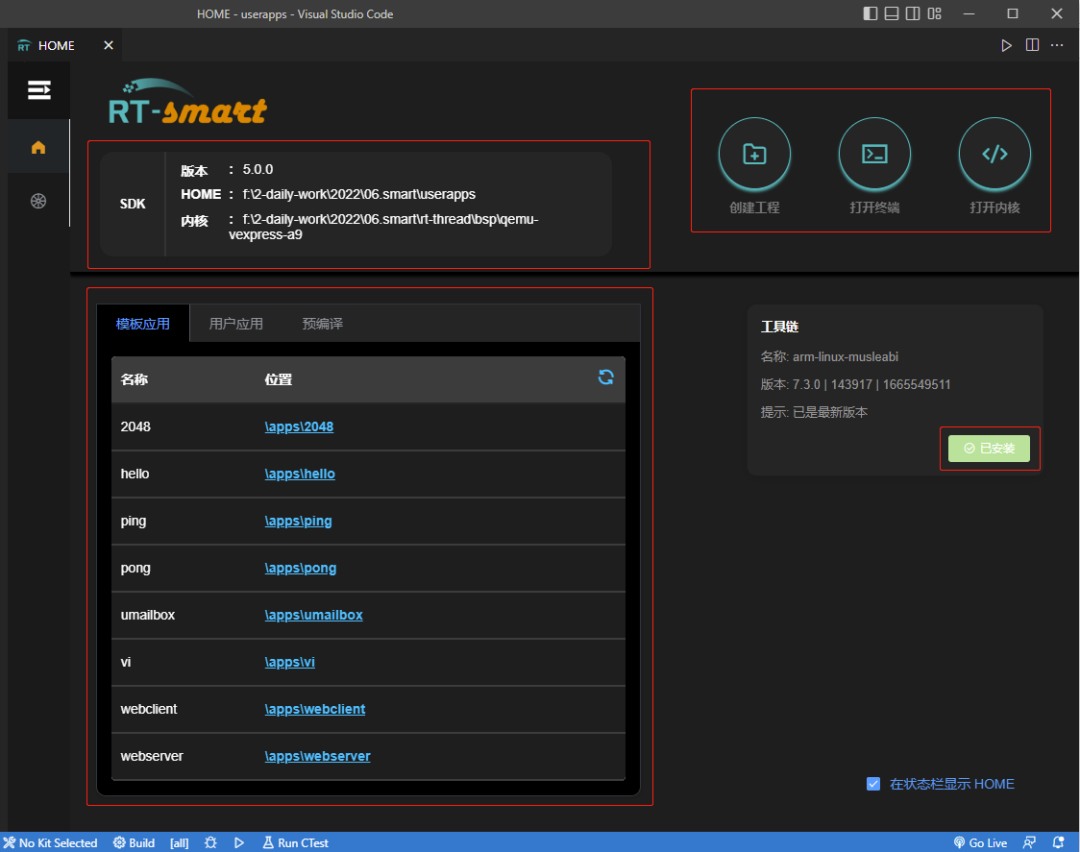Screen dimensions: 1080x852
Task: Split the editor to the right
Action: pyautogui.click(x=1032, y=45)
